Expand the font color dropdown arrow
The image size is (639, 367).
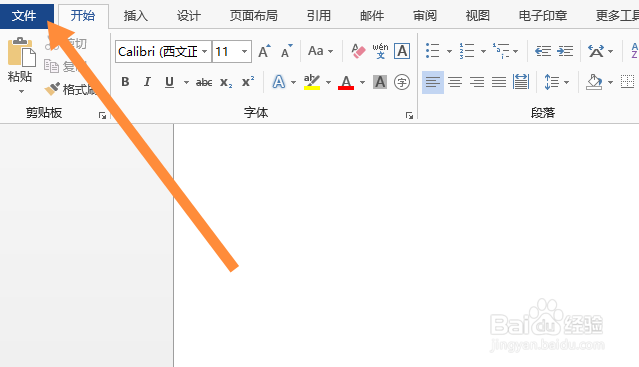click(x=362, y=83)
